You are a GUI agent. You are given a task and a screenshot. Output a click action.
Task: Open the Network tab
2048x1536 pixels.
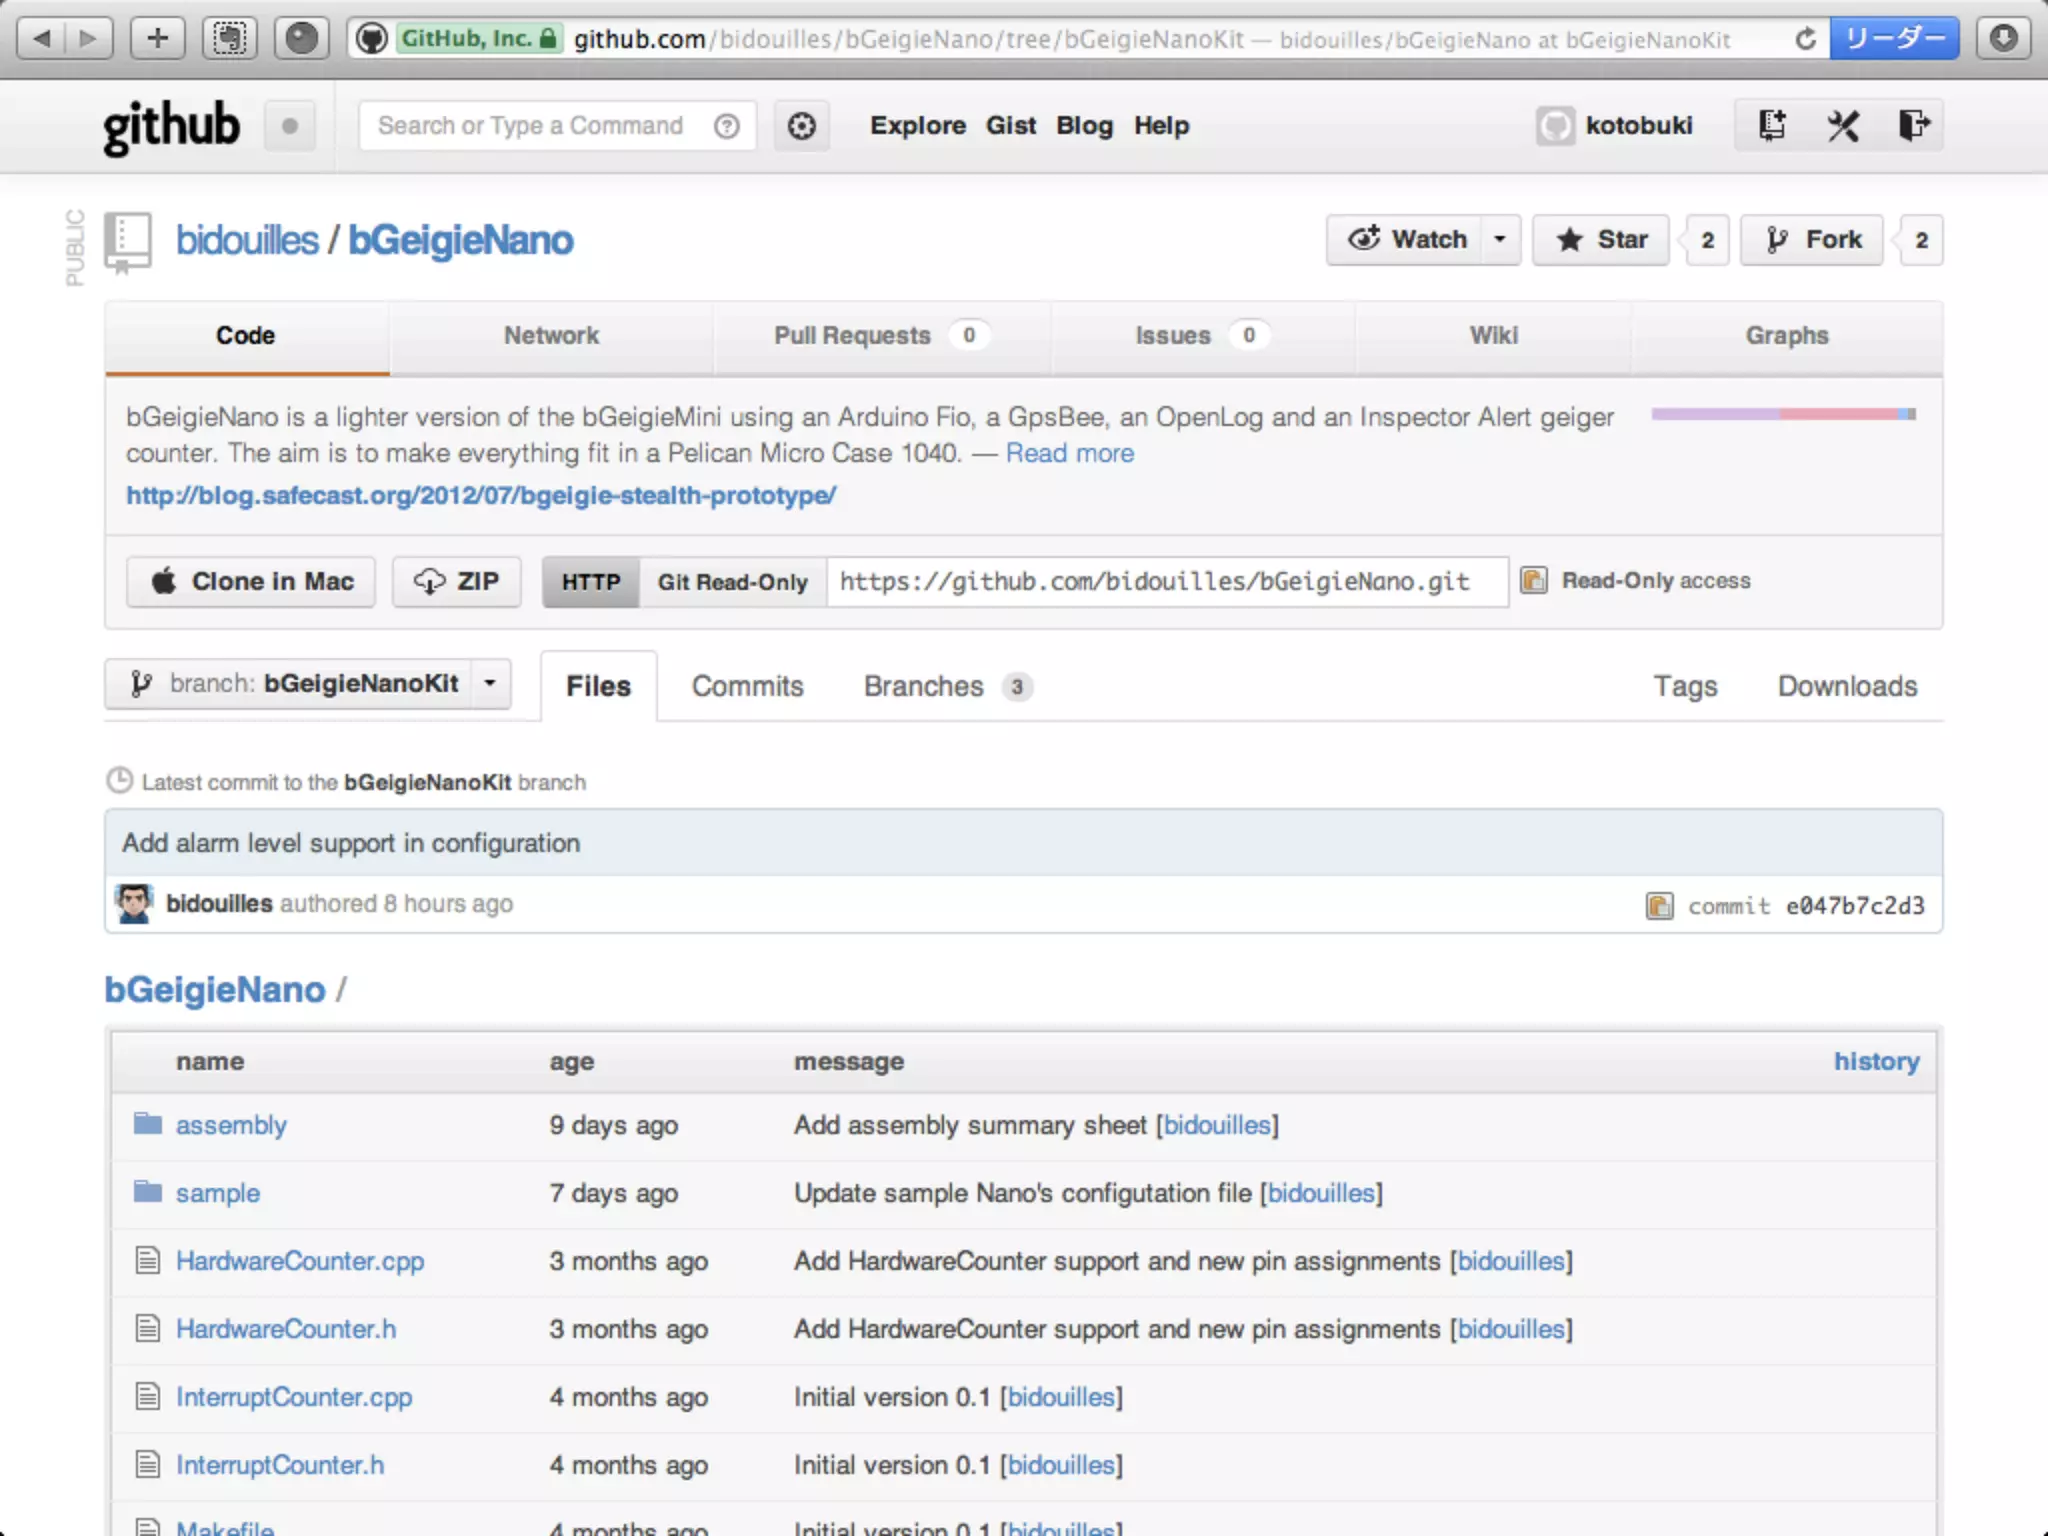click(551, 336)
